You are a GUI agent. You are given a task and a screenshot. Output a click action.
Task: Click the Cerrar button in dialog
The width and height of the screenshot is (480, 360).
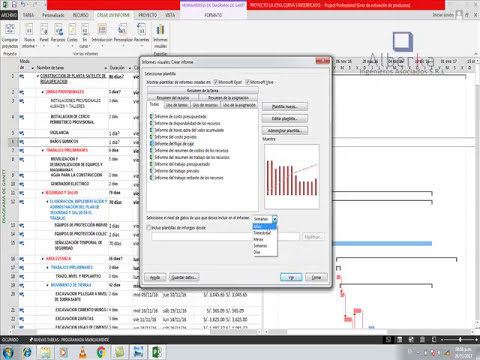[316, 277]
